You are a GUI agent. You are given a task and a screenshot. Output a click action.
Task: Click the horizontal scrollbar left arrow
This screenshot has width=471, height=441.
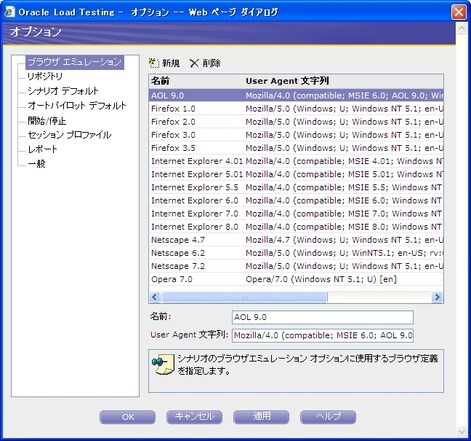pyautogui.click(x=154, y=297)
